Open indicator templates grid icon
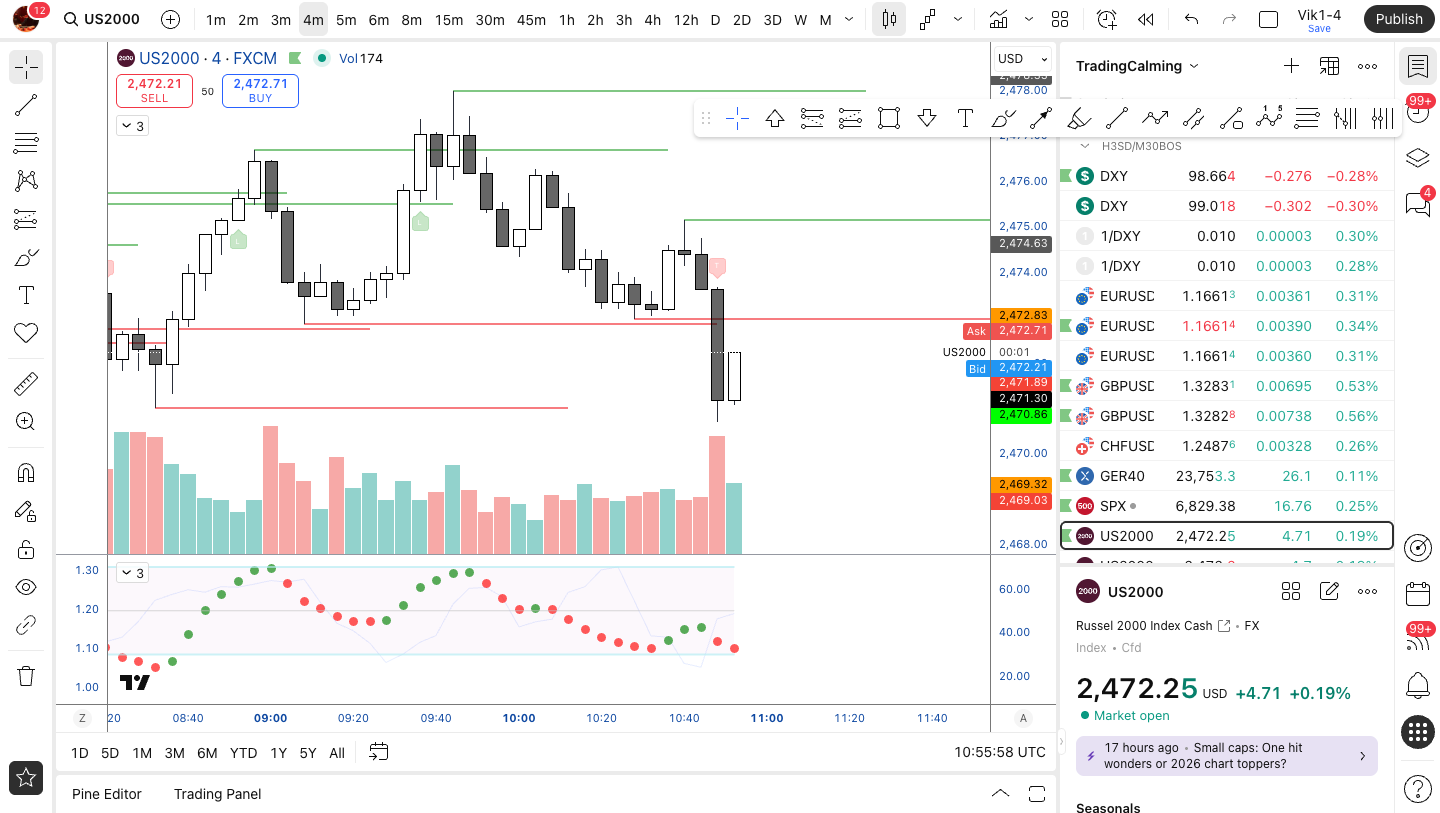The height and width of the screenshot is (813, 1440). click(1060, 19)
